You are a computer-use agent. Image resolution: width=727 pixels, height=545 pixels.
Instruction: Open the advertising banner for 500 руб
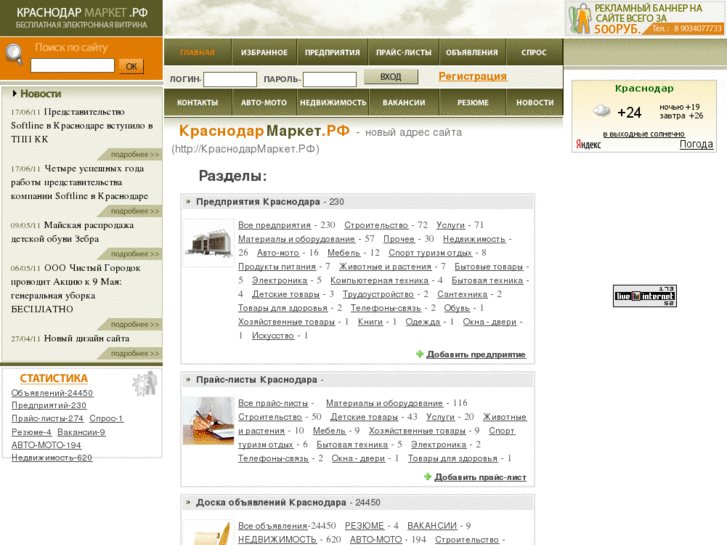[646, 19]
